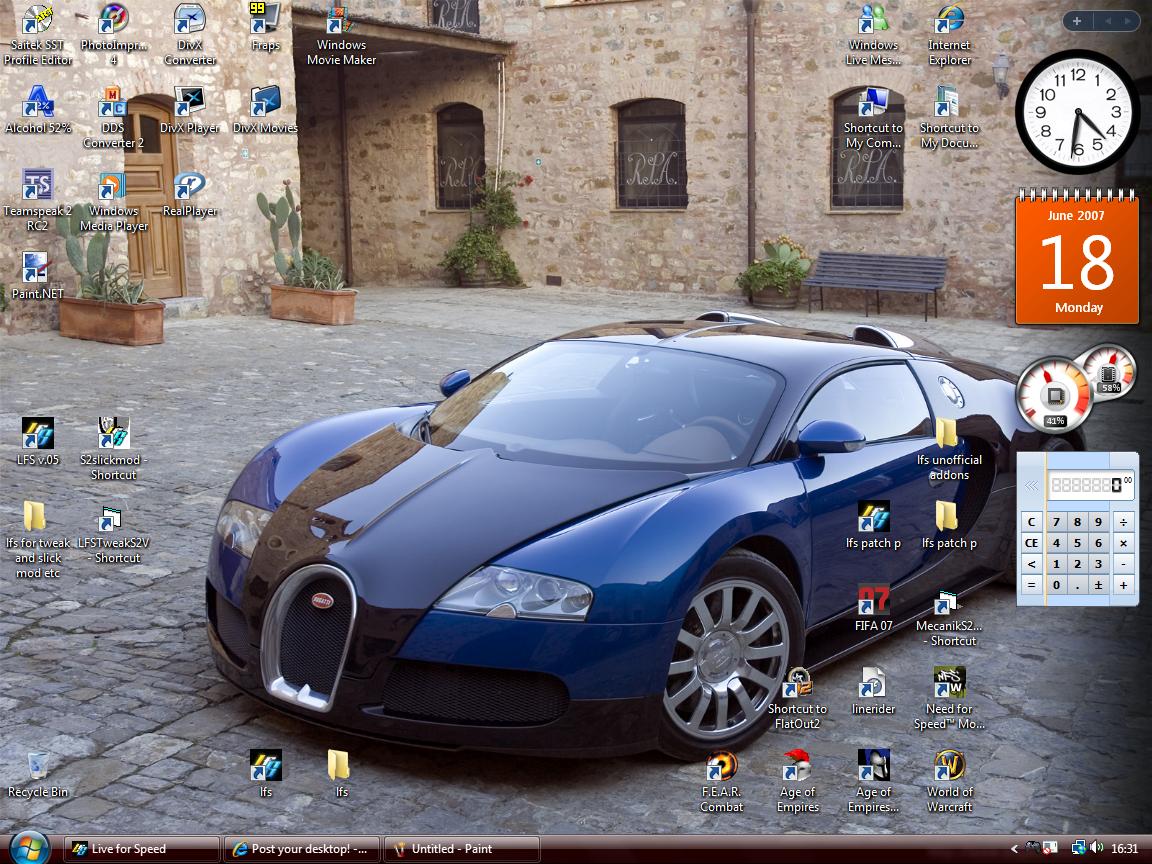Click calculator plus-minus sign key
Viewport: 1152px width, 864px height.
pyautogui.click(x=1099, y=585)
